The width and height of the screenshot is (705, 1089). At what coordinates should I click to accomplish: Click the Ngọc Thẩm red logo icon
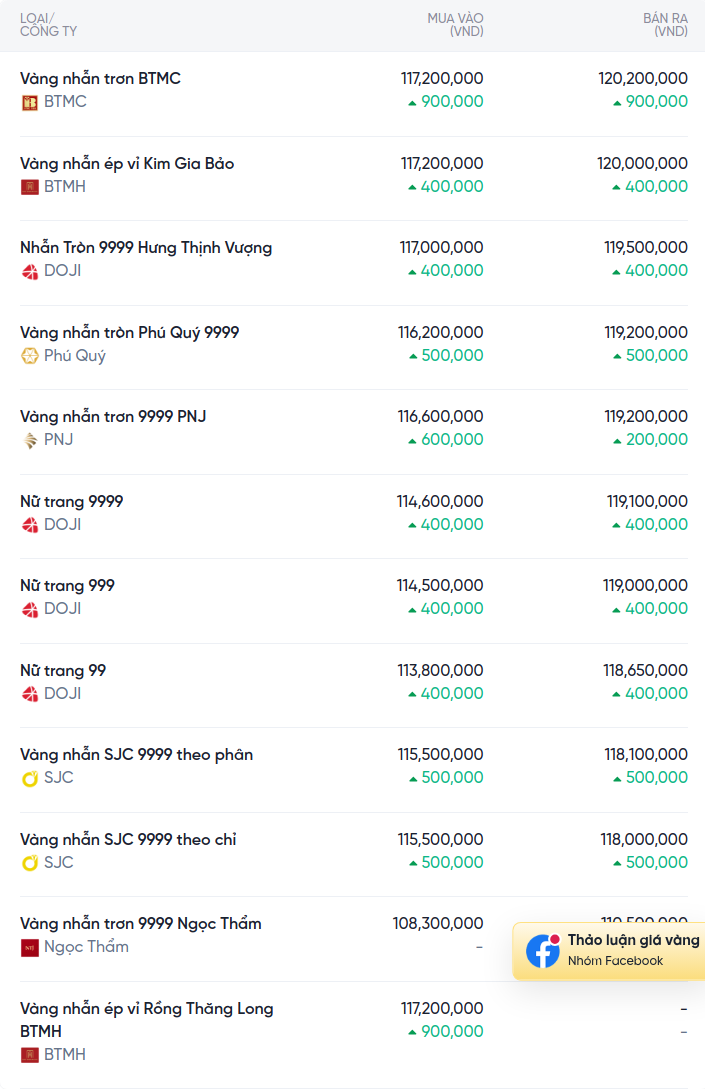tap(30, 947)
